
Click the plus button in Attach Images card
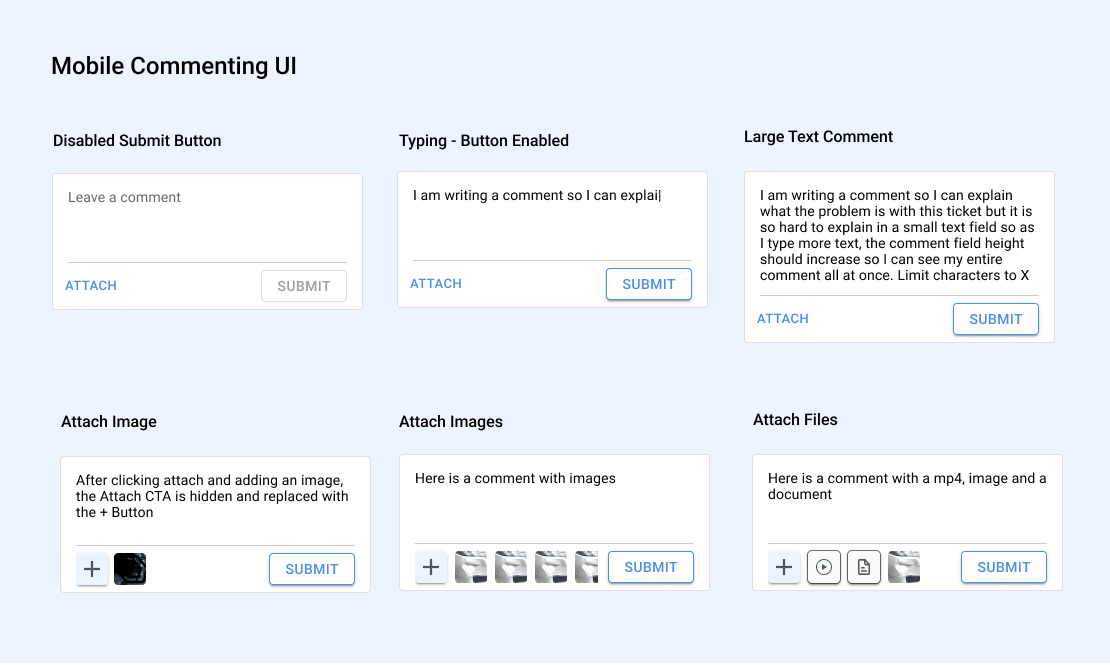pyautogui.click(x=431, y=567)
